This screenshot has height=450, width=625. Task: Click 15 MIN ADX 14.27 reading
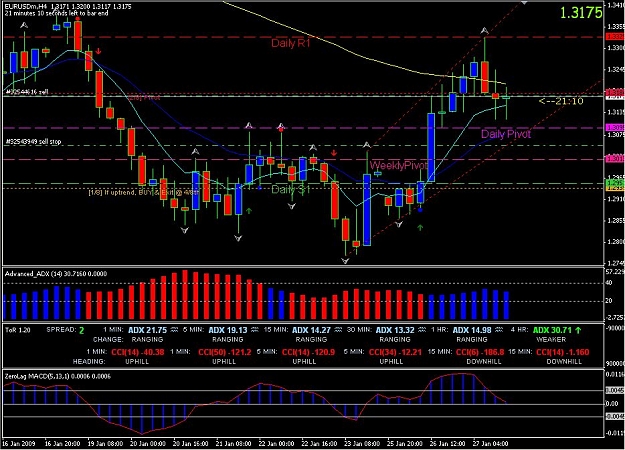pyautogui.click(x=311, y=330)
